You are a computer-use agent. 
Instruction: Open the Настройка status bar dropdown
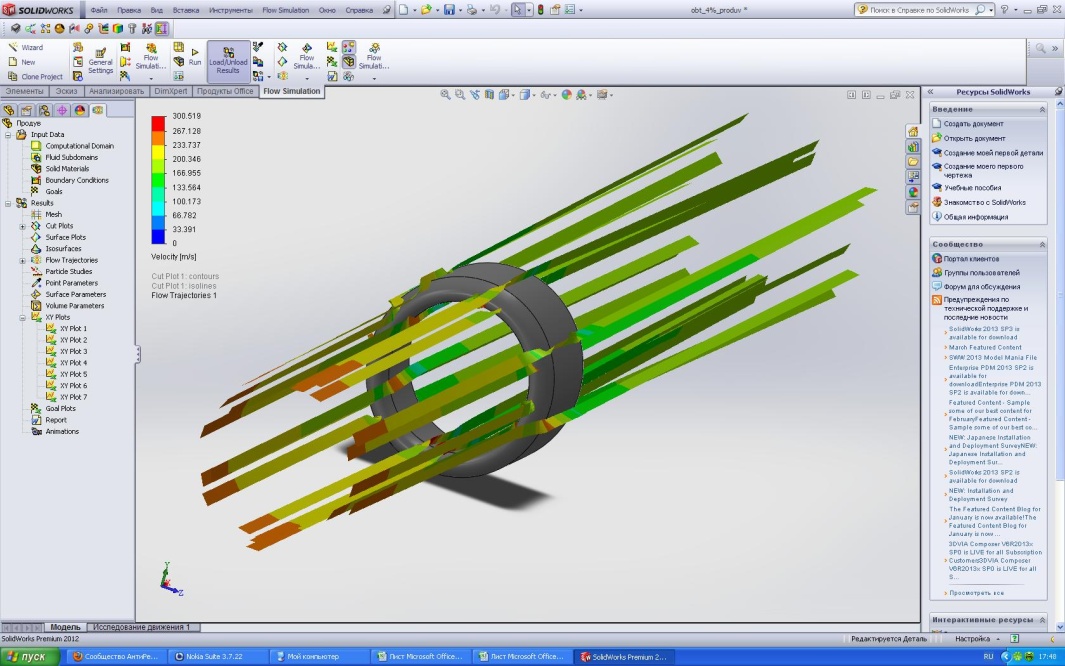(x=977, y=639)
